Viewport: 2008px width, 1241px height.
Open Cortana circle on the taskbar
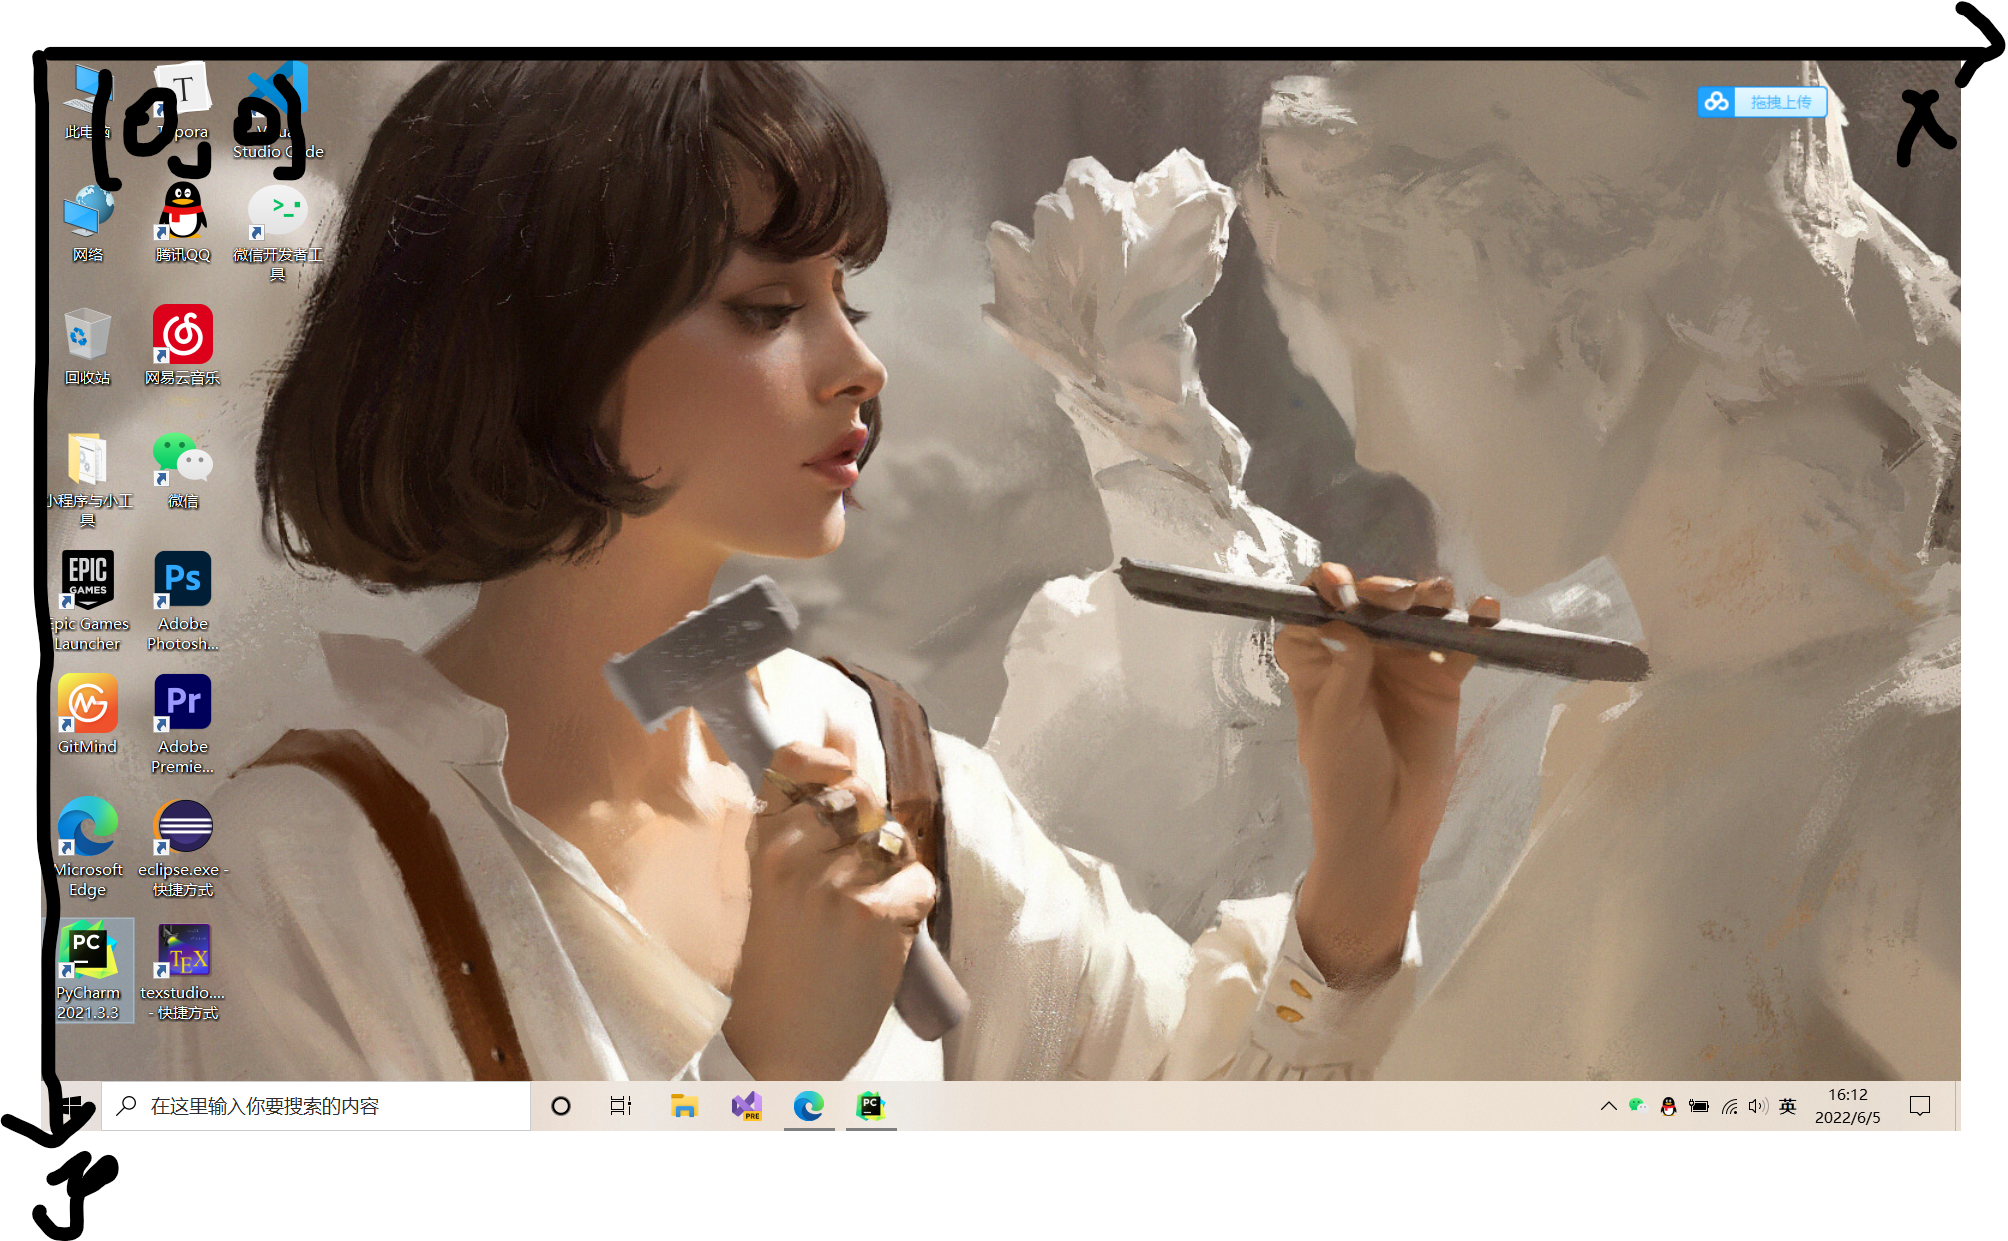tap(561, 1106)
